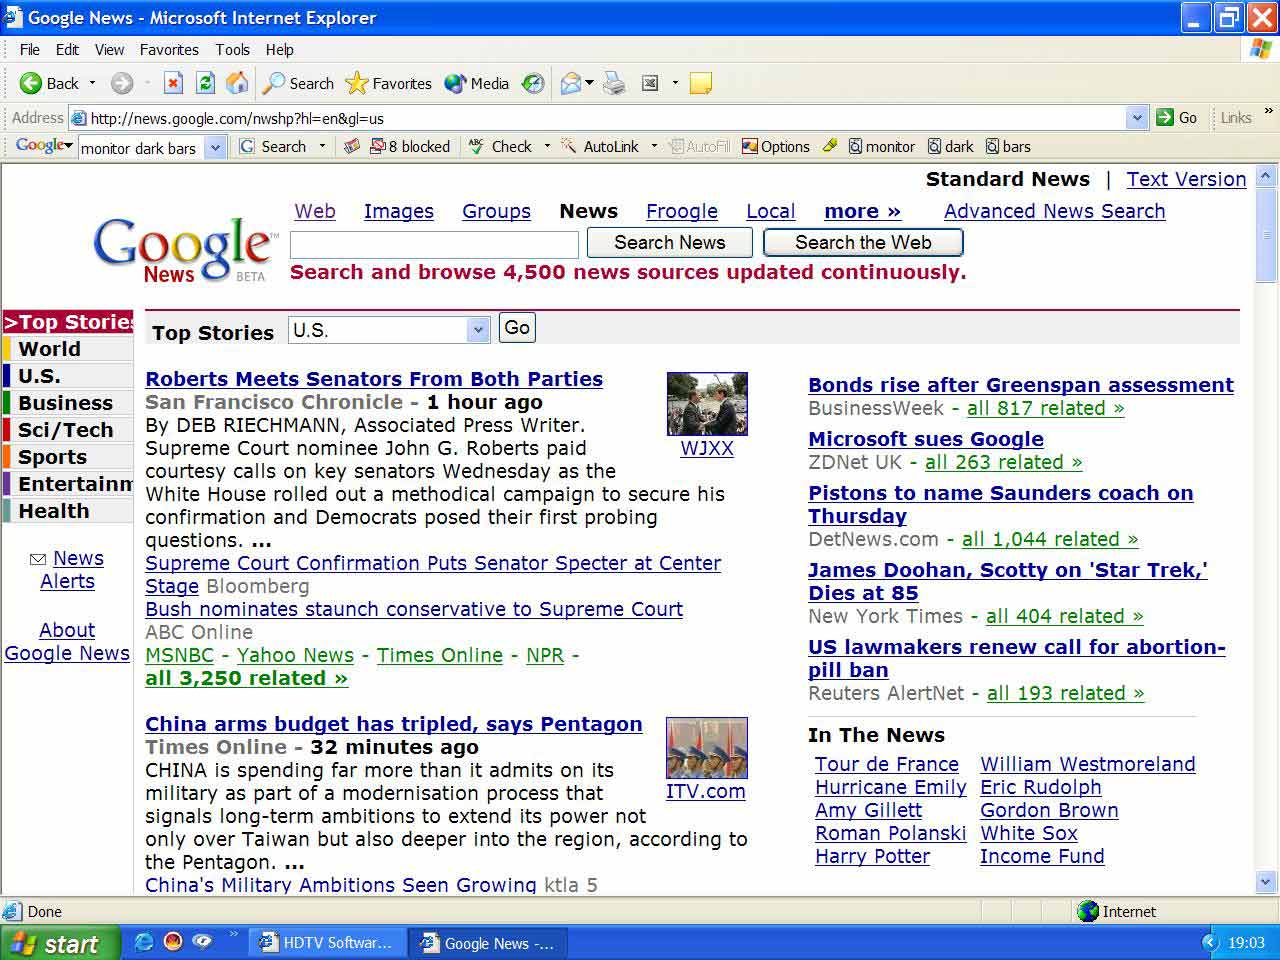This screenshot has width=1280, height=960.
Task: Click the page scrollbar down arrow
Action: point(1266,882)
